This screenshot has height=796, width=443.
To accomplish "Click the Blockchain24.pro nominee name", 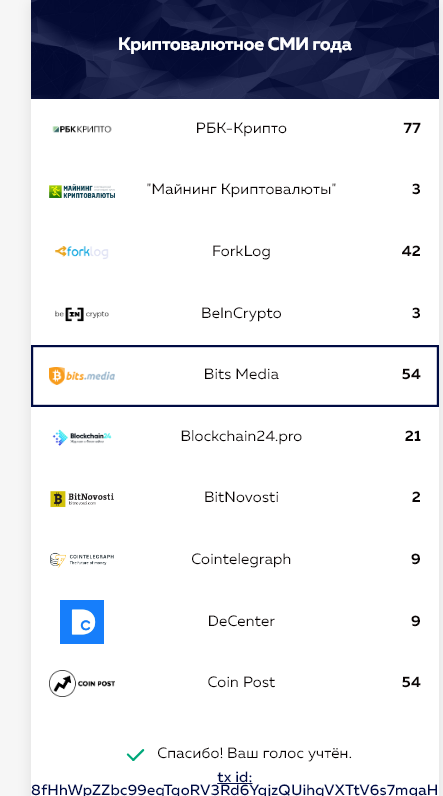I will coord(241,436).
